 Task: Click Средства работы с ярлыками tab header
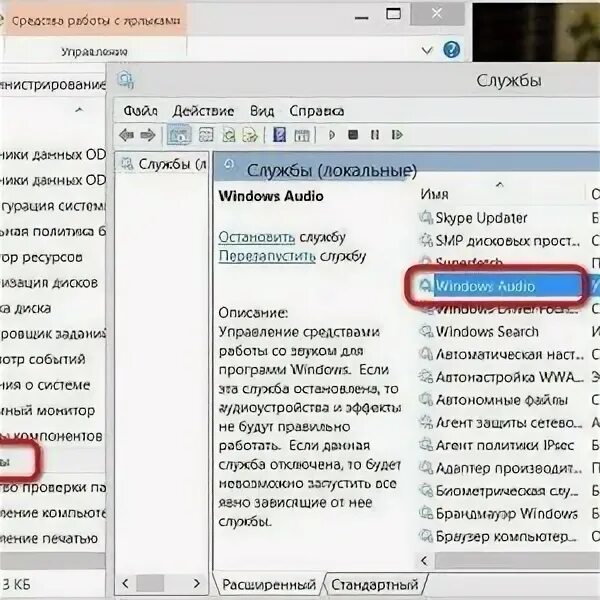click(95, 20)
